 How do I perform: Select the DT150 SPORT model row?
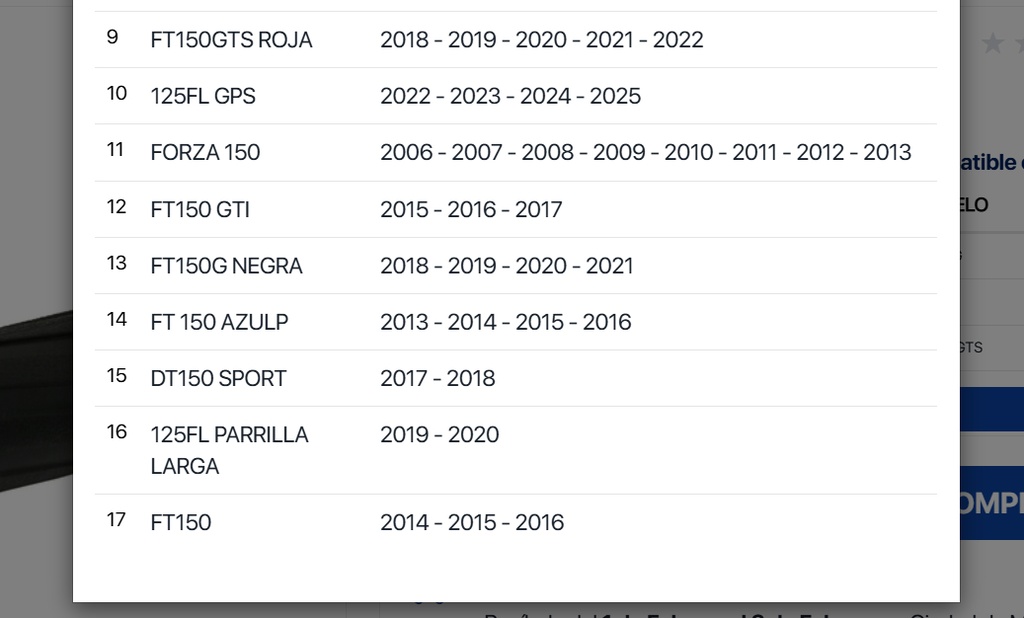(516, 378)
